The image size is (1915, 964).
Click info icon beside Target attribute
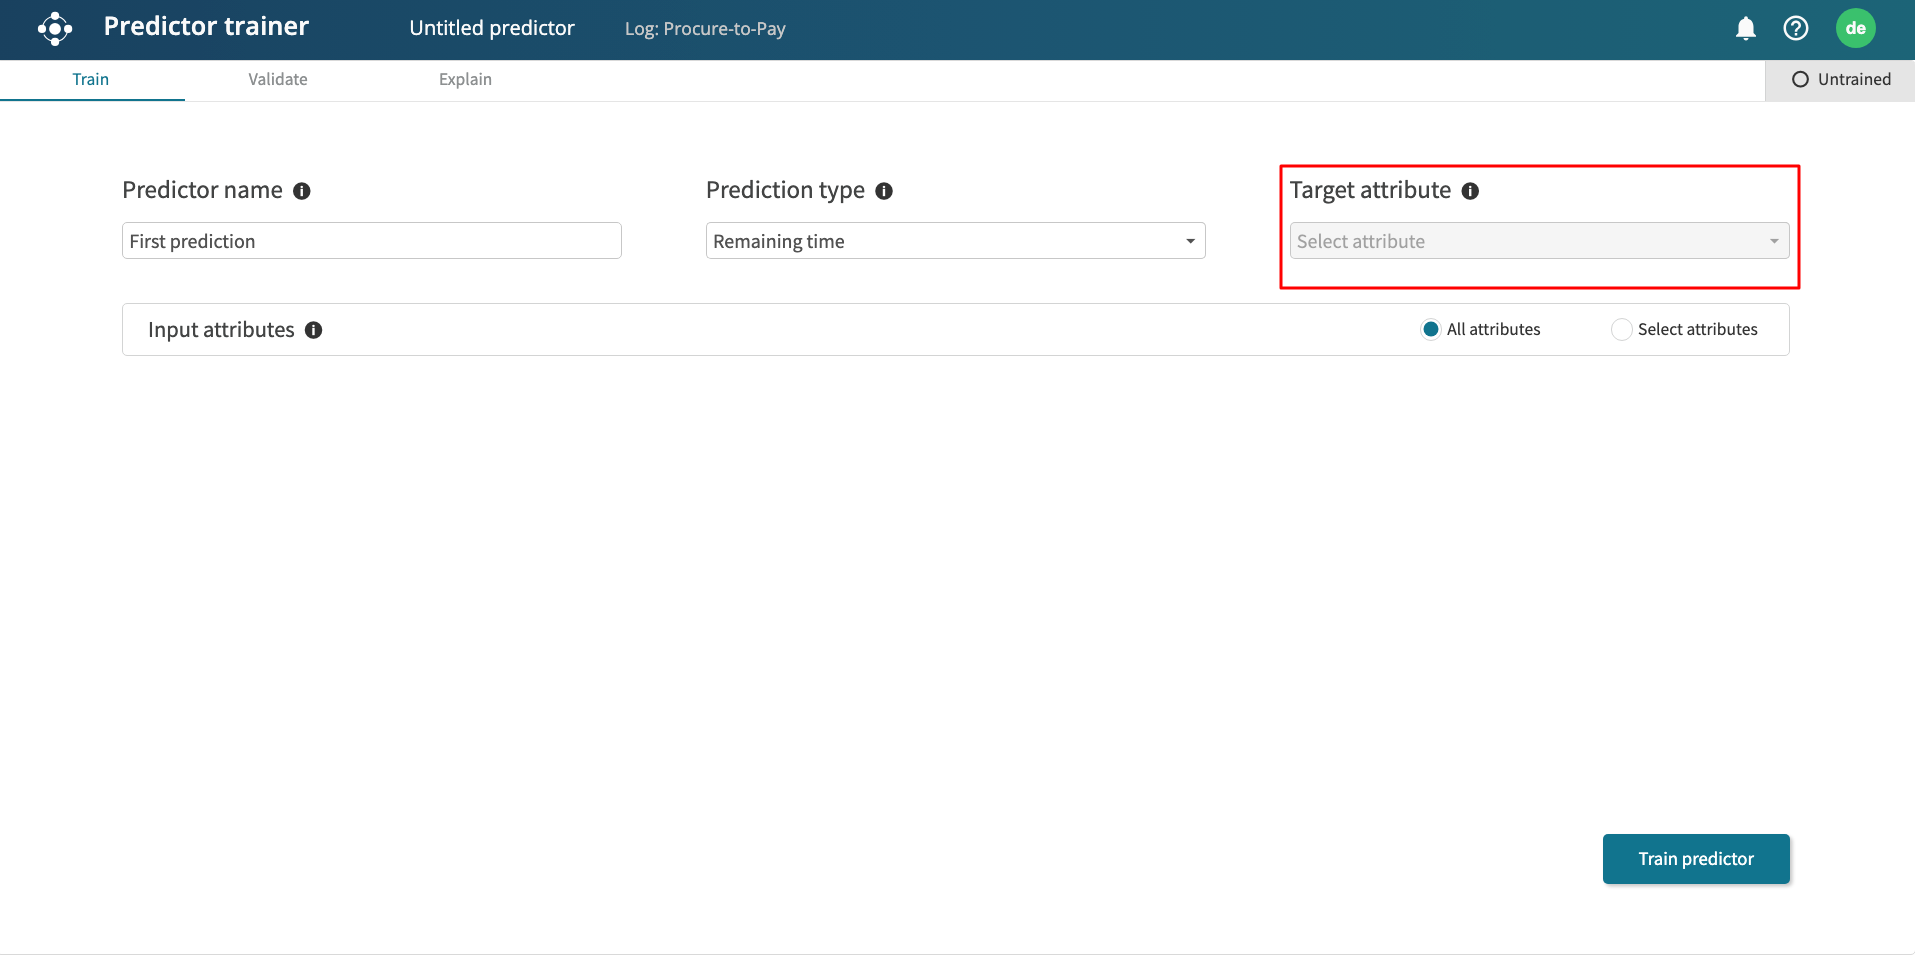tap(1470, 191)
